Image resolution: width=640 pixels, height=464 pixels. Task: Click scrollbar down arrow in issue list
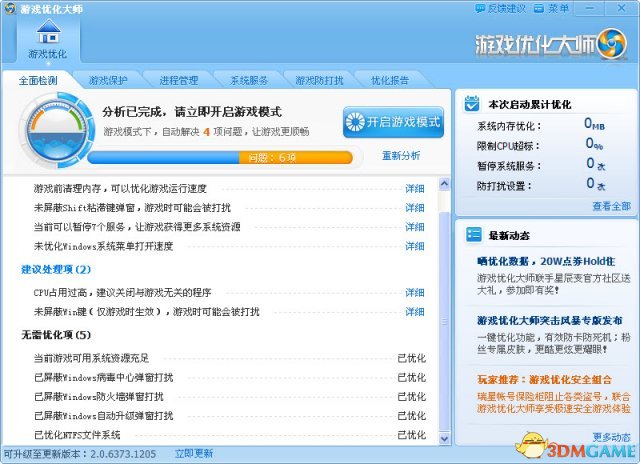444,439
